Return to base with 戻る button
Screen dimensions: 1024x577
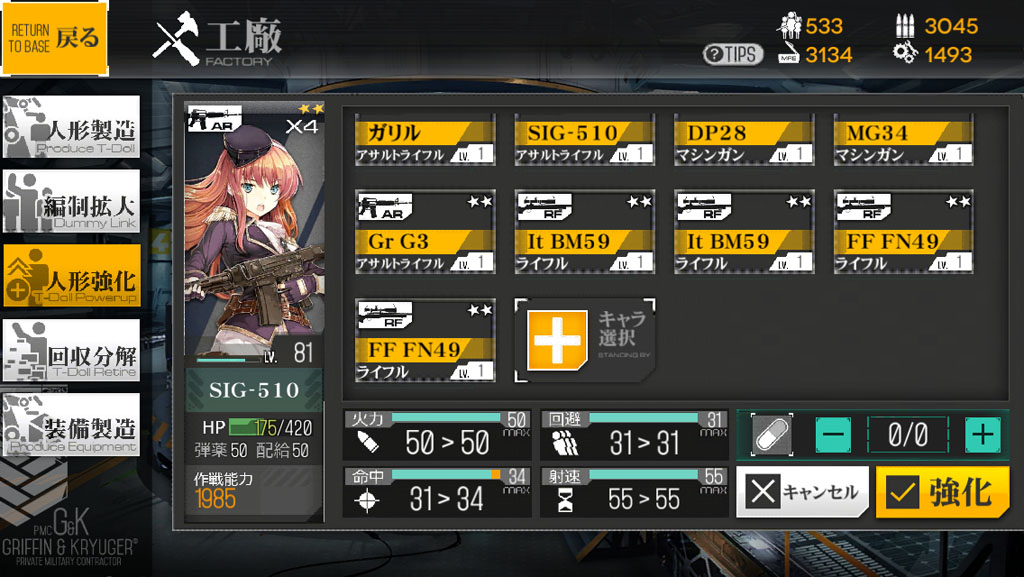pos(55,39)
